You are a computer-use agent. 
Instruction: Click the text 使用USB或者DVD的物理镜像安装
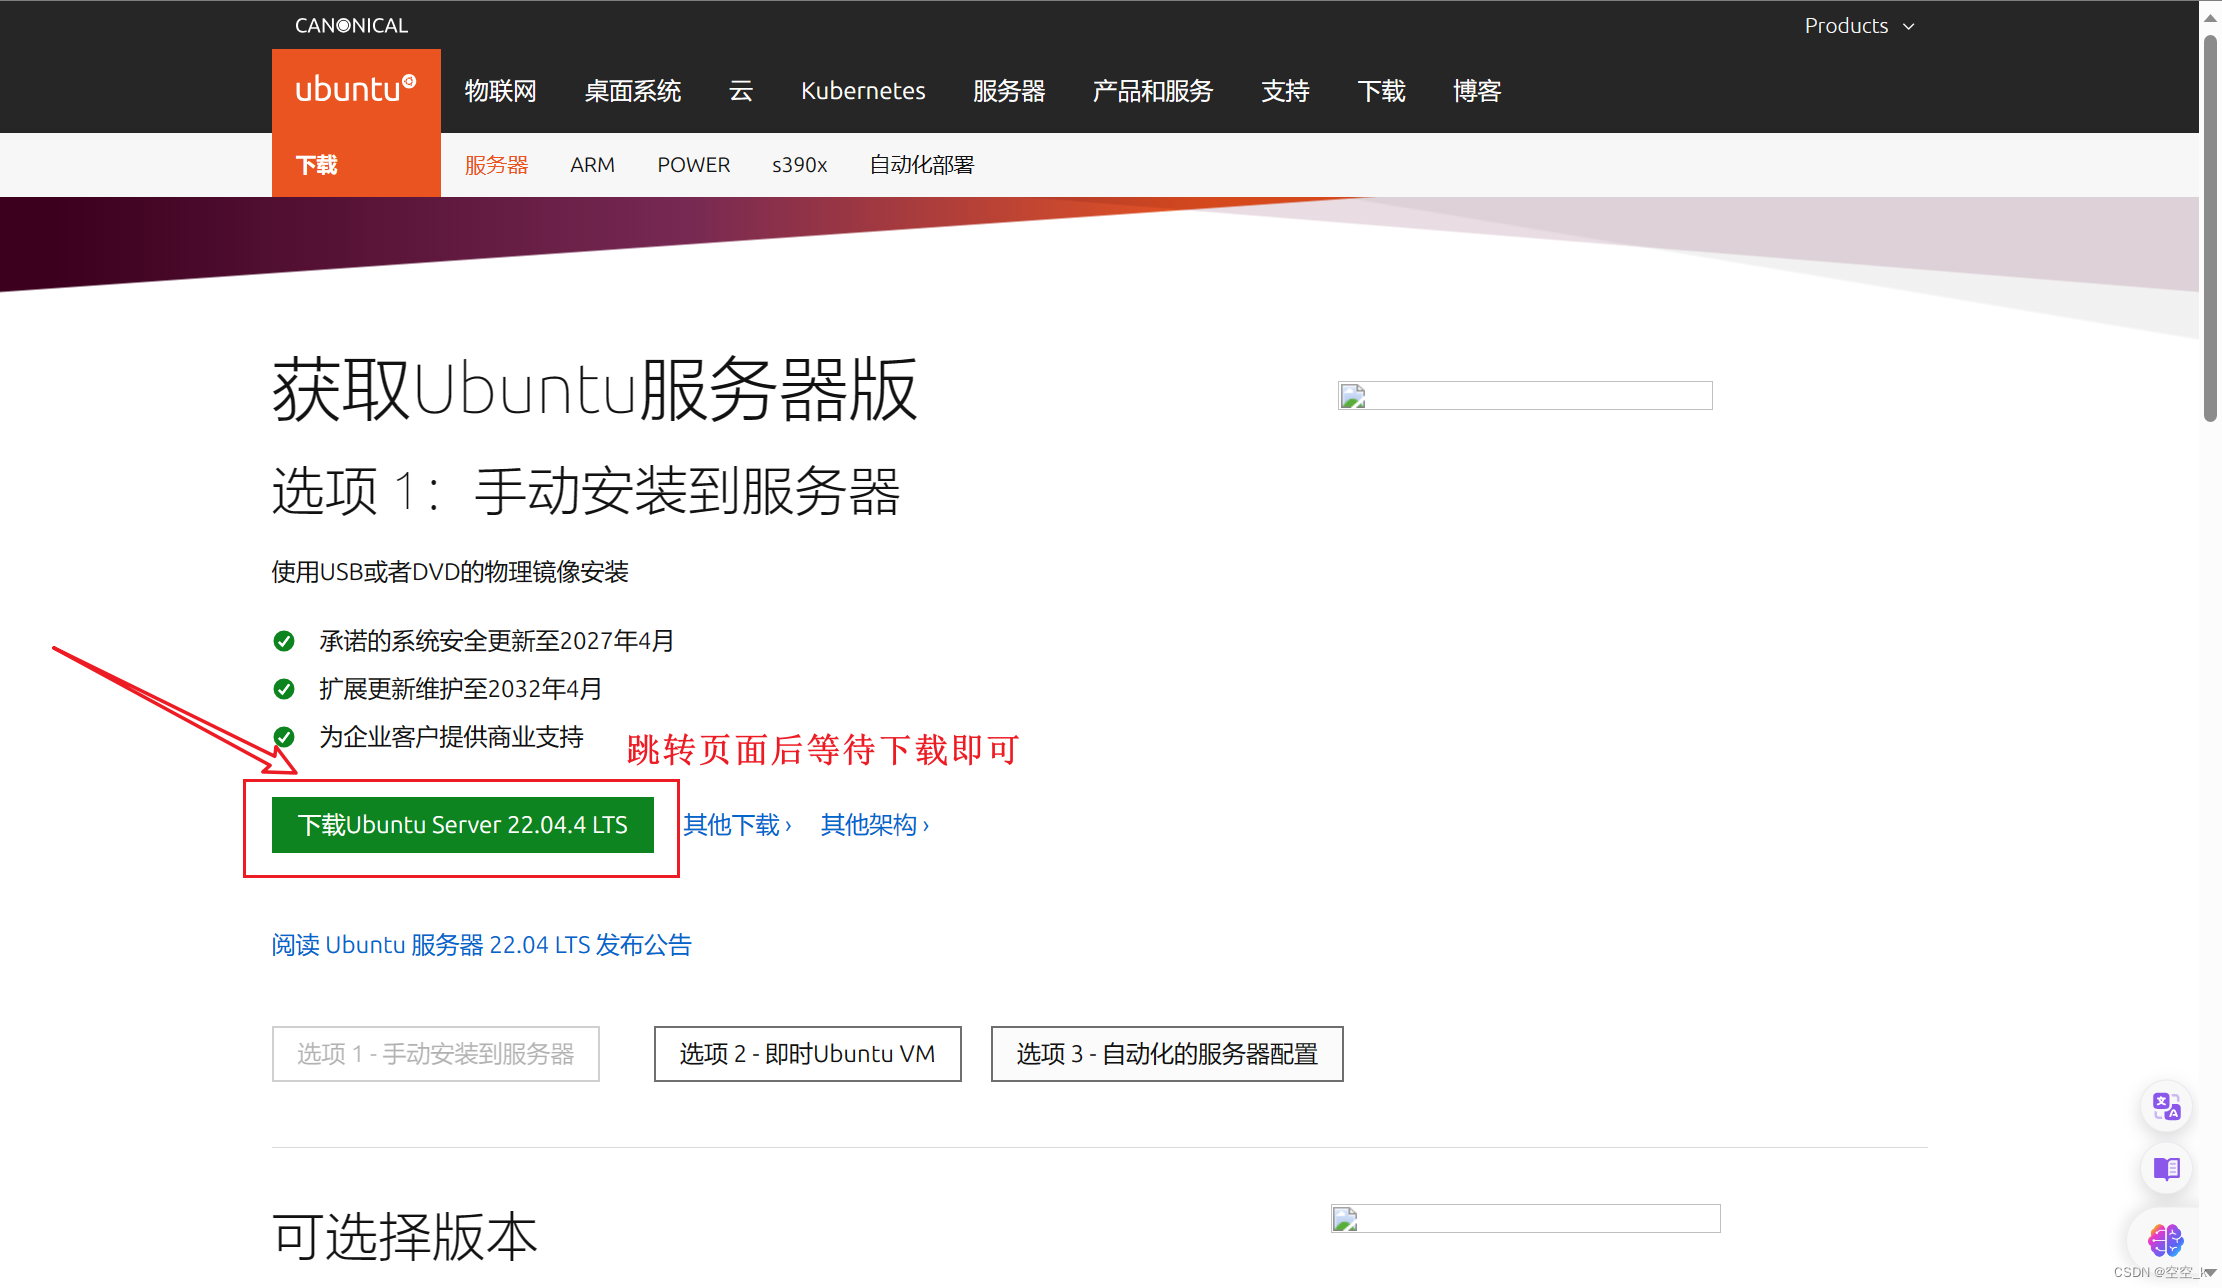pos(450,572)
